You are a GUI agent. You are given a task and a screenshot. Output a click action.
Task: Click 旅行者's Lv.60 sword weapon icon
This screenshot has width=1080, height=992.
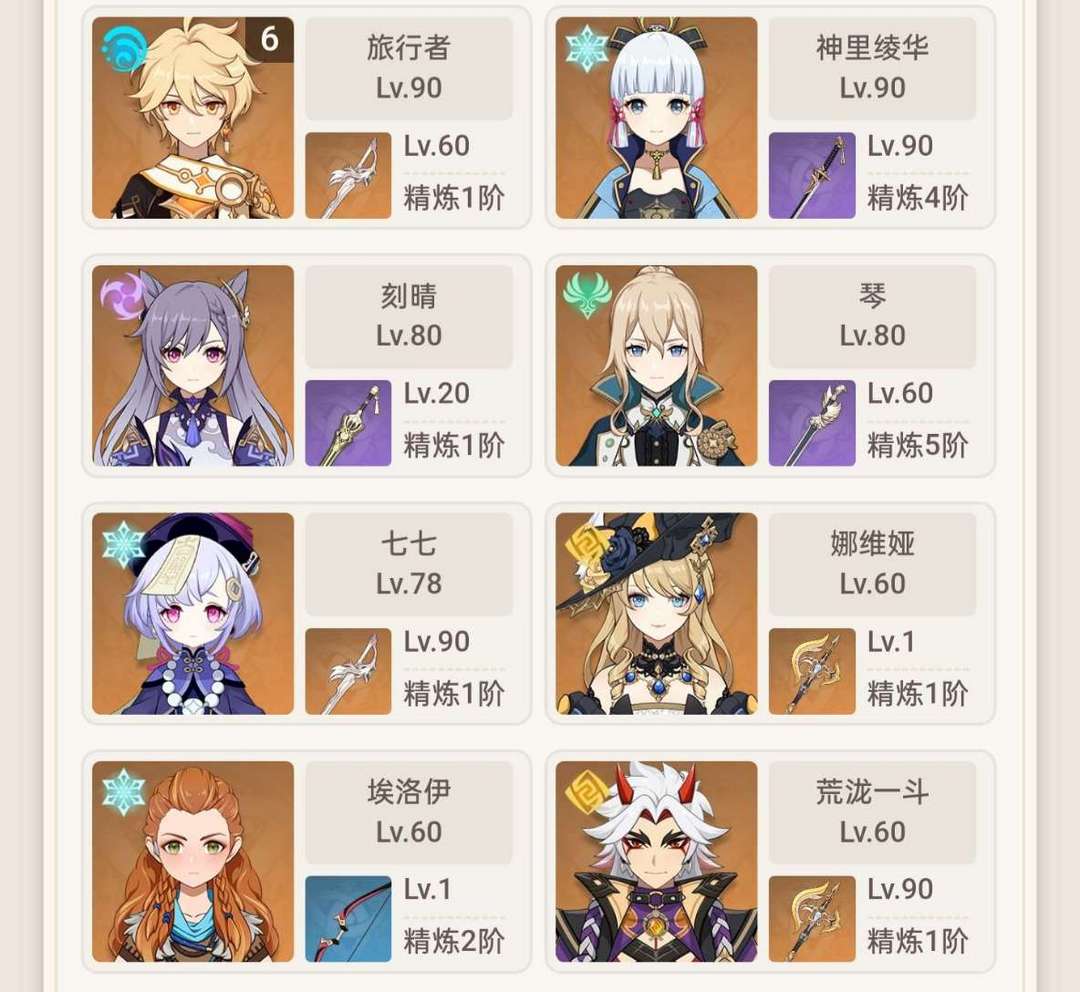(349, 176)
